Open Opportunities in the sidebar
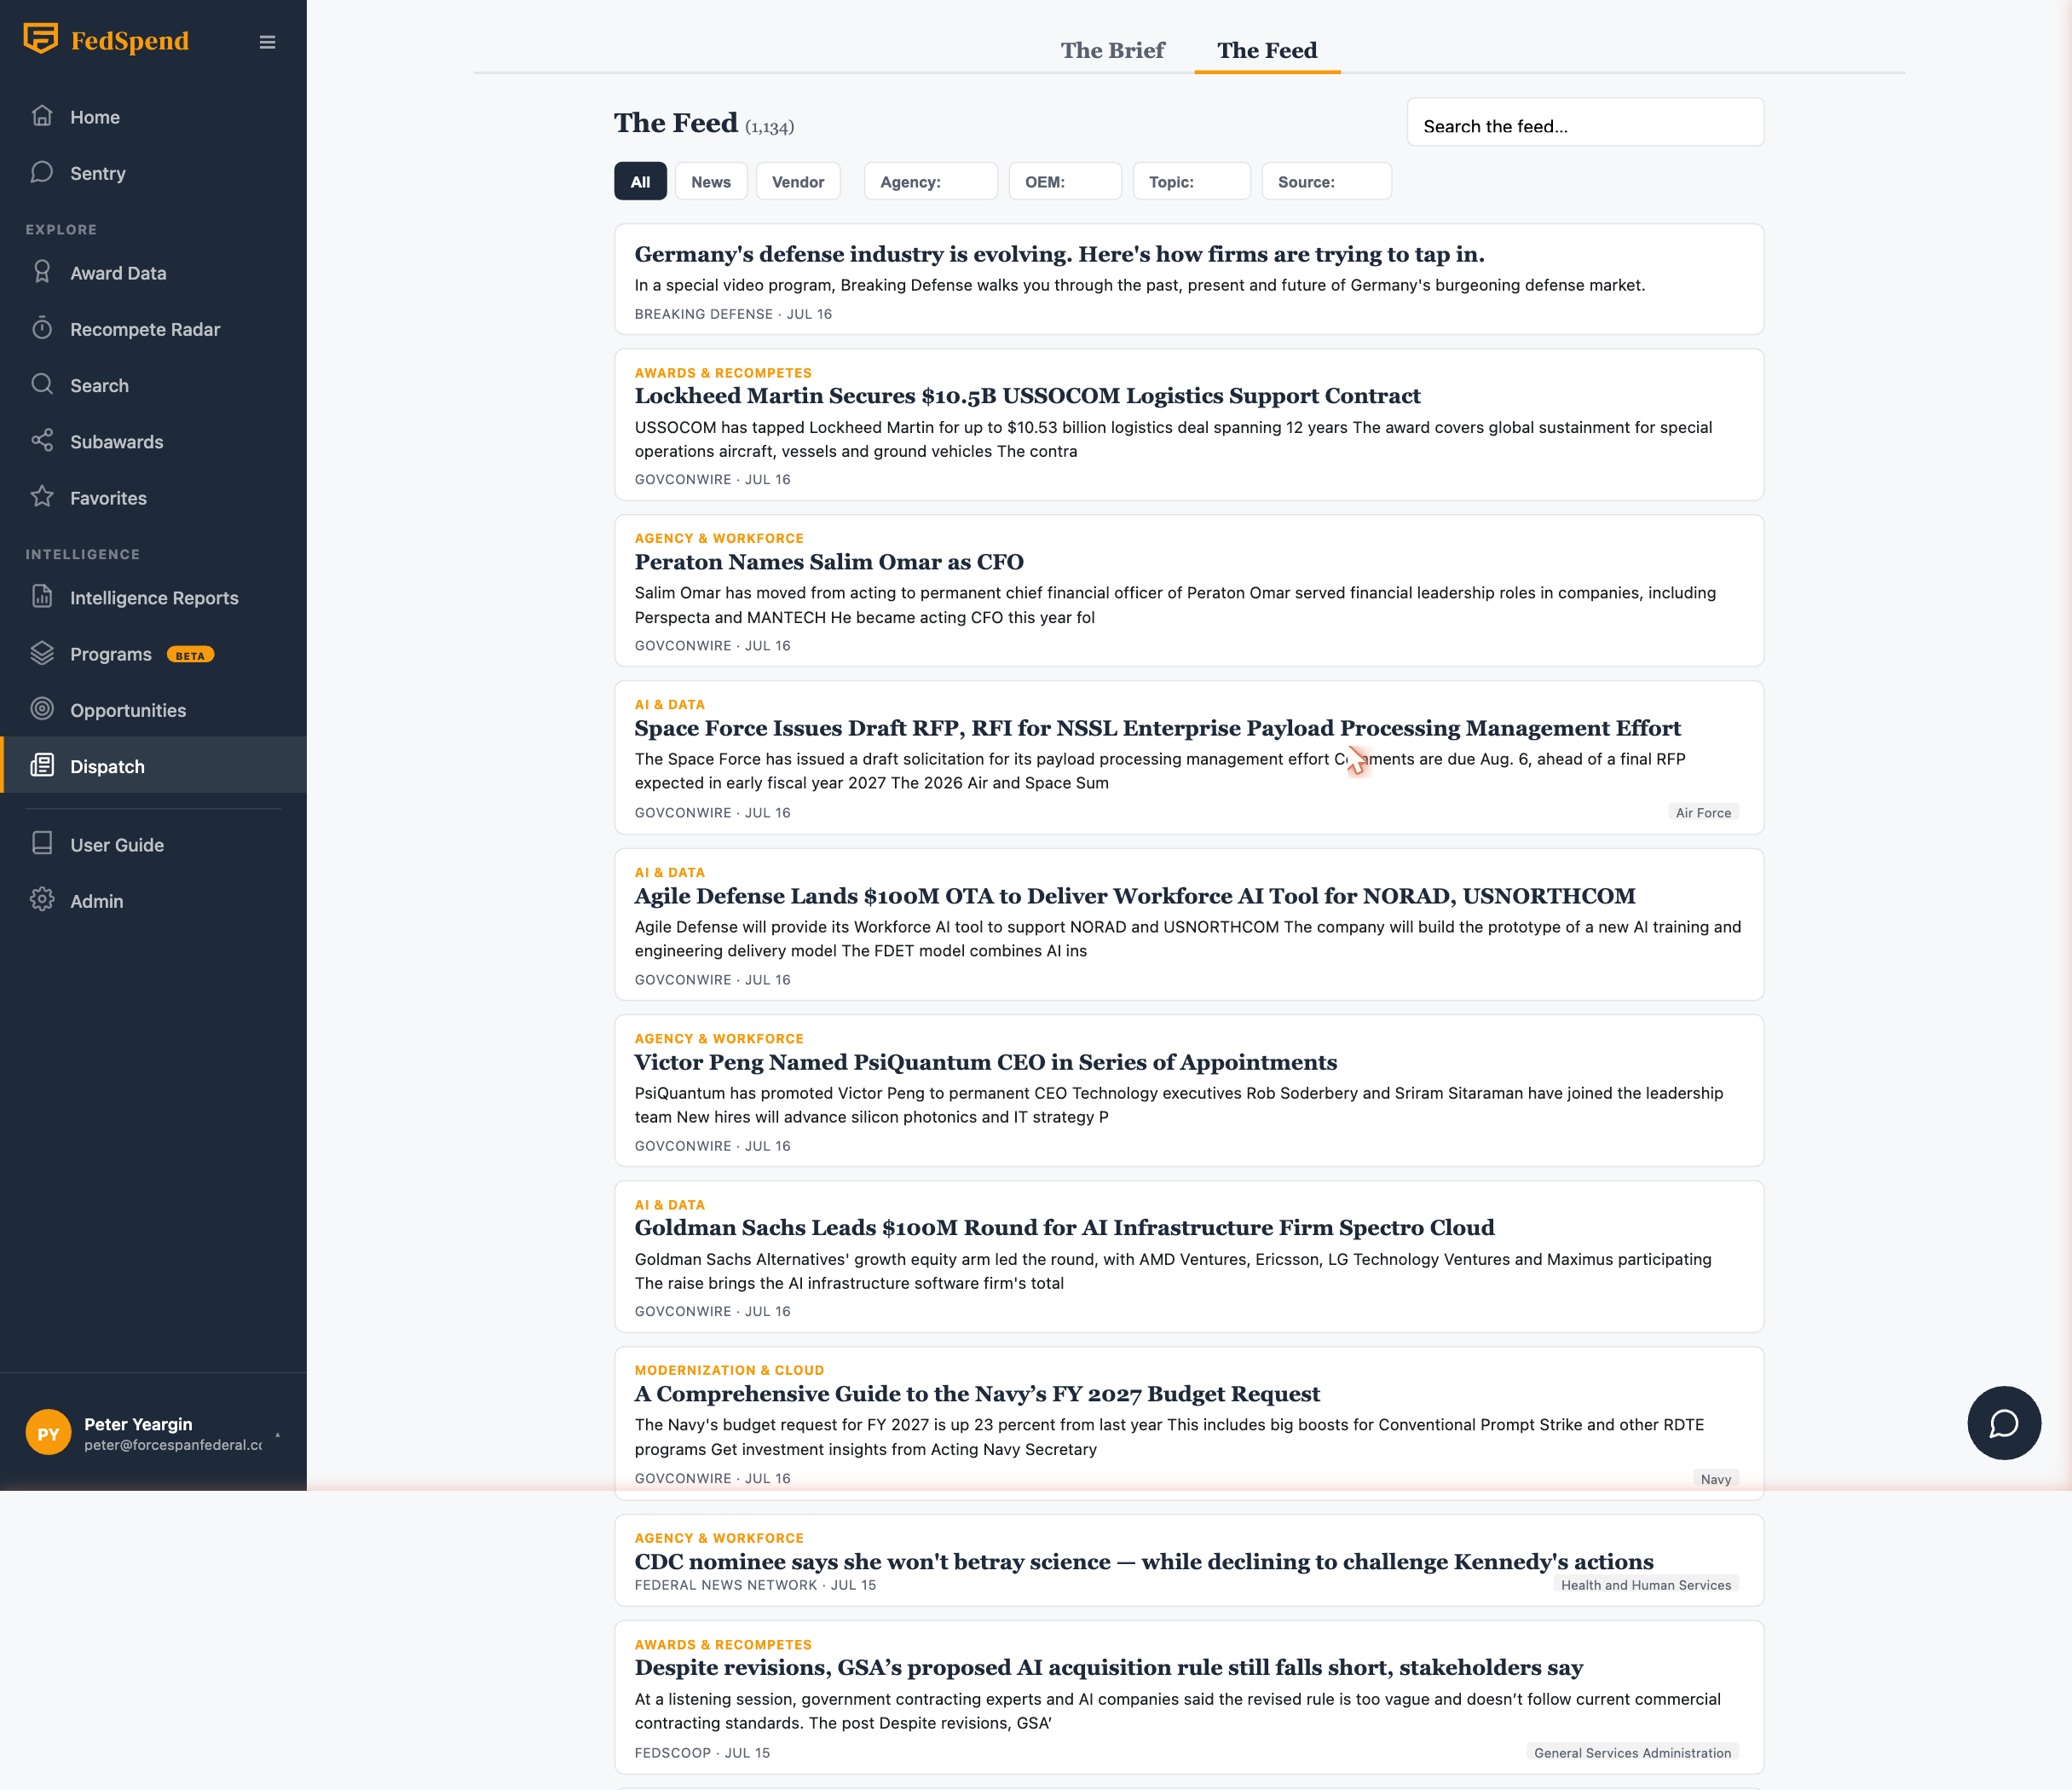Viewport: 2072px width, 1790px height. coord(153,710)
